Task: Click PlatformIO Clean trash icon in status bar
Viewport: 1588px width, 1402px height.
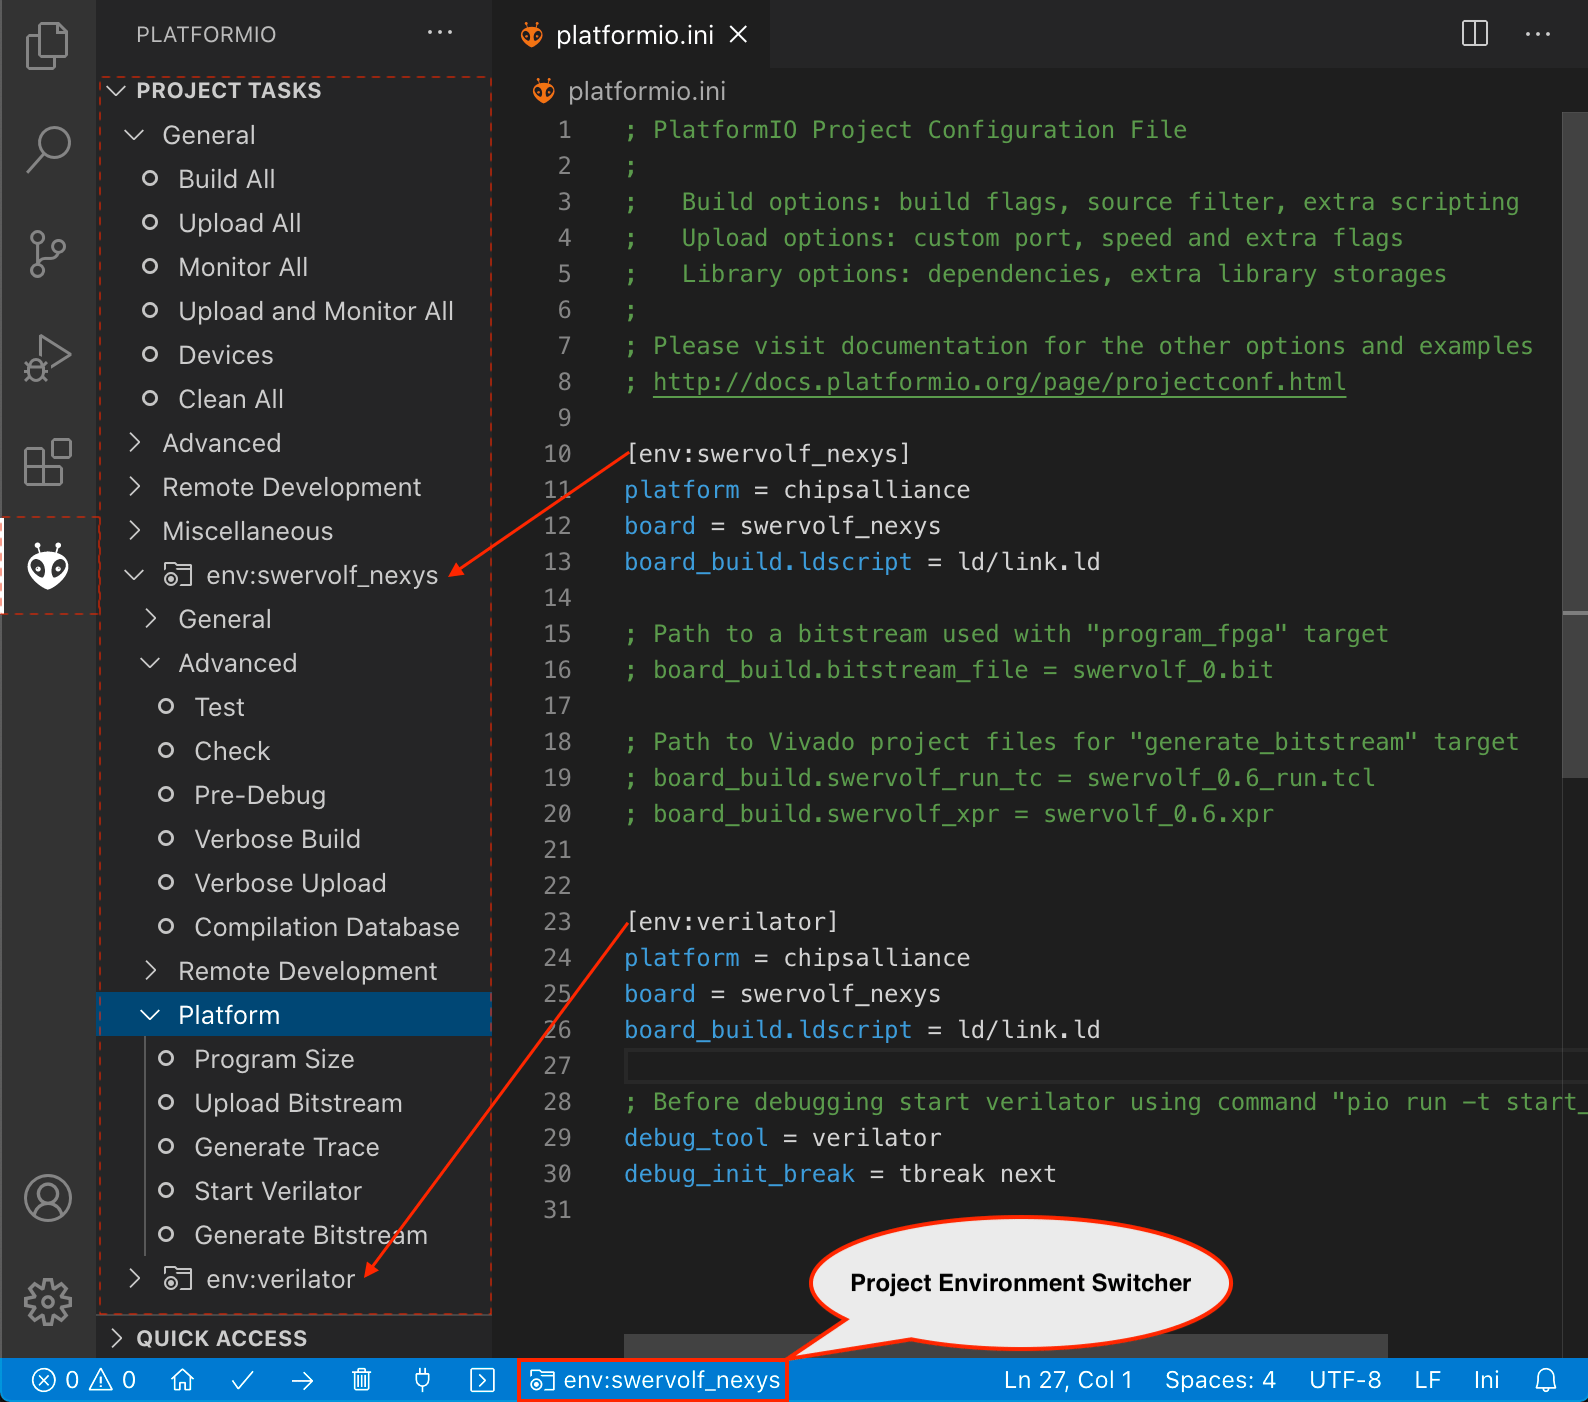Action: [362, 1380]
